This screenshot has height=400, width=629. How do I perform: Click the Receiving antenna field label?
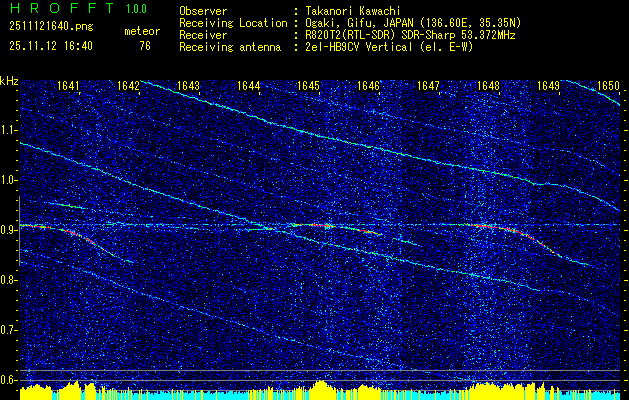point(230,46)
